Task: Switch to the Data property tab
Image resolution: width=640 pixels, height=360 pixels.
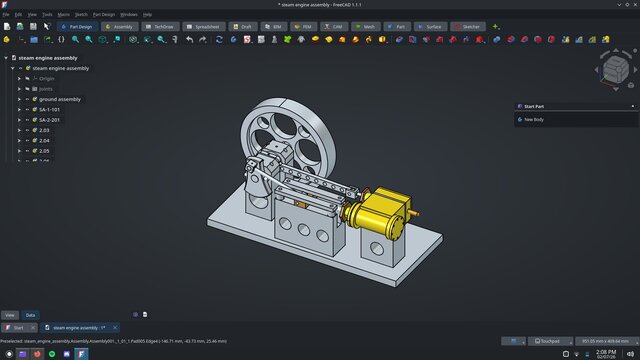Action: (x=30, y=315)
